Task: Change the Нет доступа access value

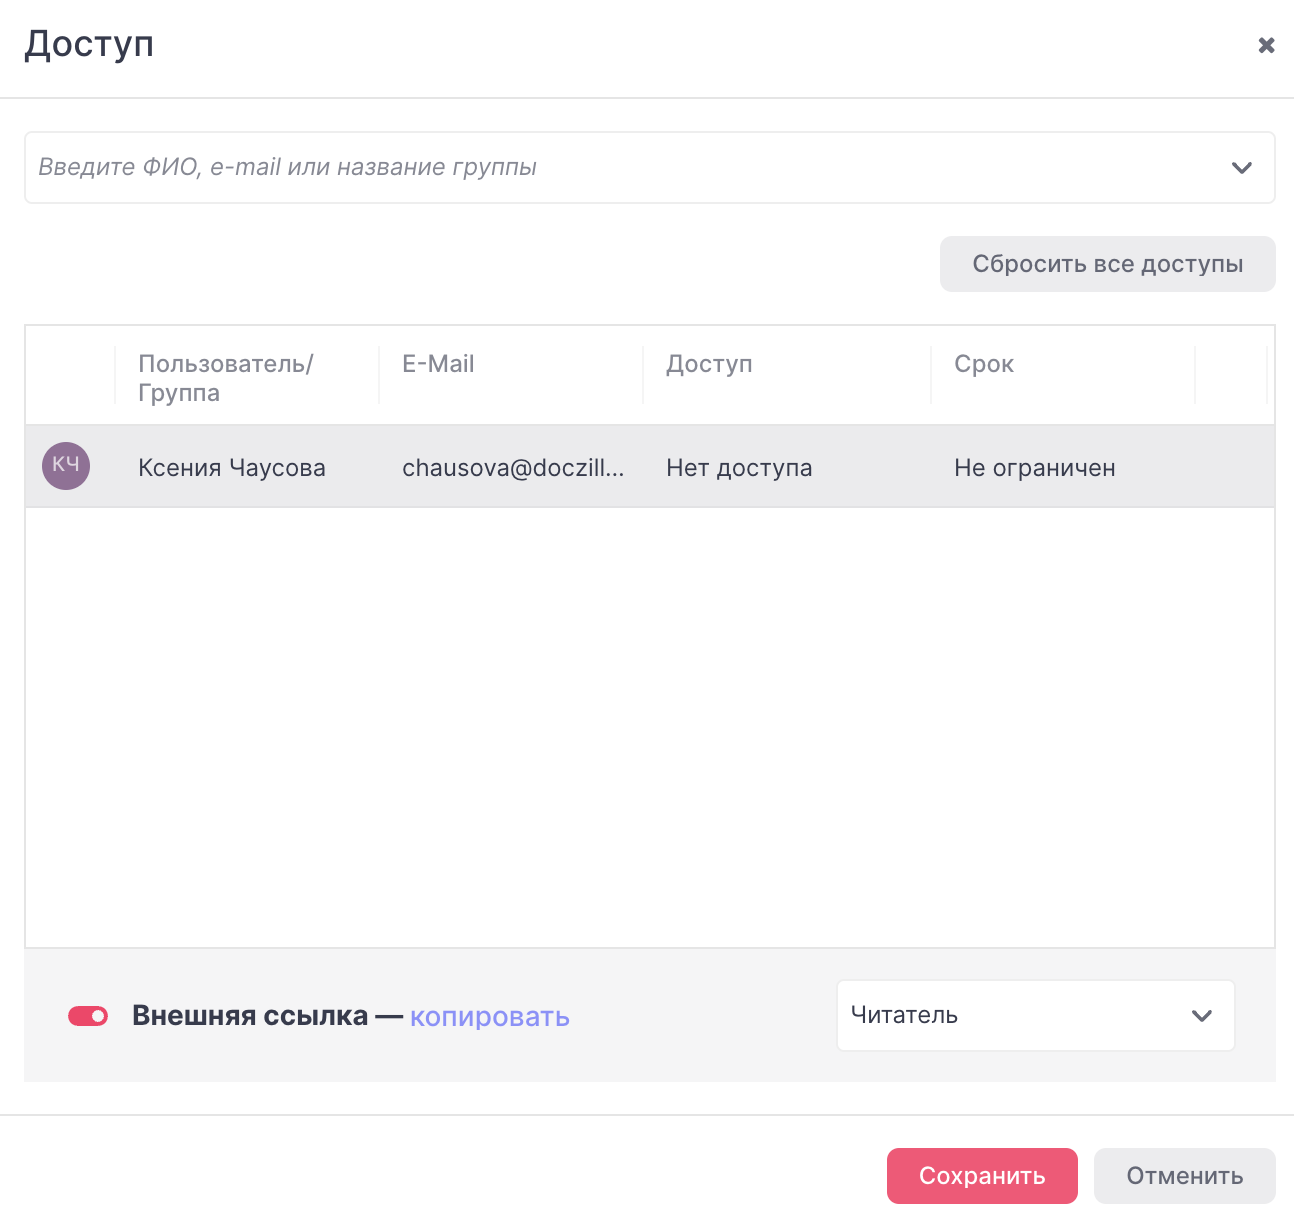Action: (739, 468)
